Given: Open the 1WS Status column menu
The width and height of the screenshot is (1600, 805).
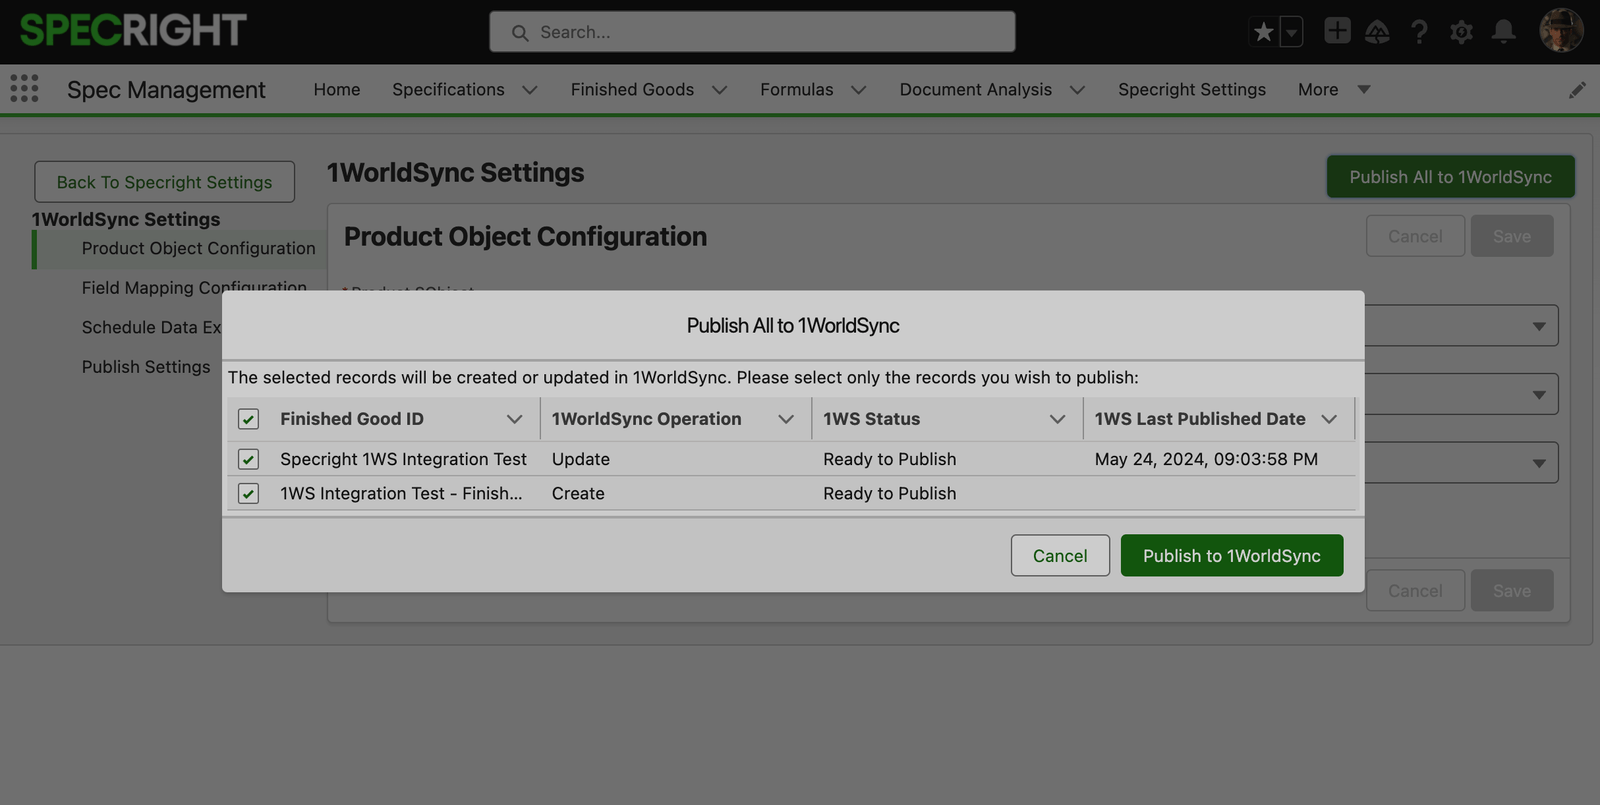Looking at the screenshot, I should coord(1057,419).
